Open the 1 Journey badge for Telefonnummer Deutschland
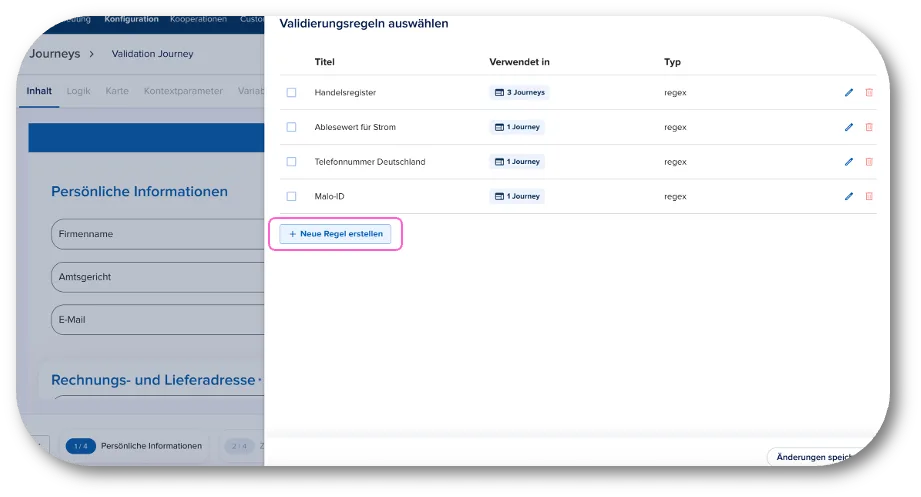The width and height of the screenshot is (921, 497). point(517,162)
